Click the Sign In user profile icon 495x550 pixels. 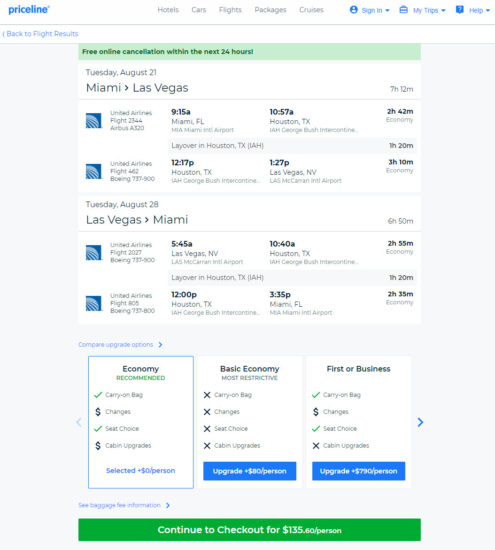click(x=354, y=10)
